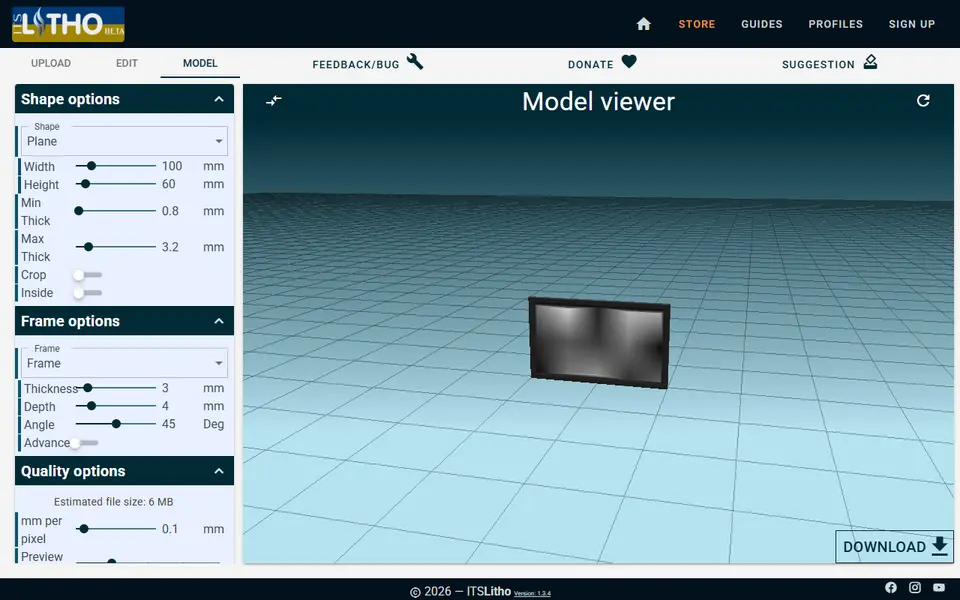Click the suggestion box icon
Viewport: 960px width, 600px height.
tap(870, 62)
